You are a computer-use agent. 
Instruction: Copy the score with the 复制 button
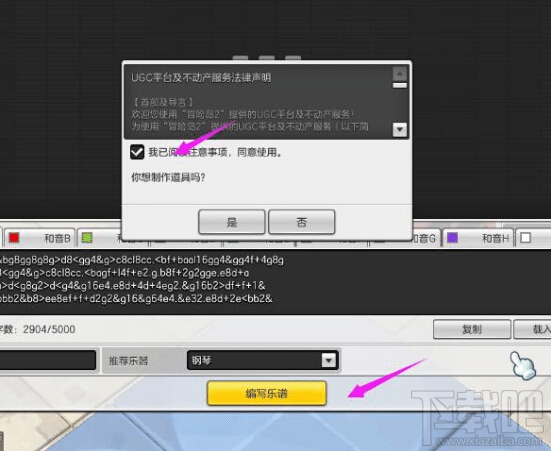[x=472, y=329]
